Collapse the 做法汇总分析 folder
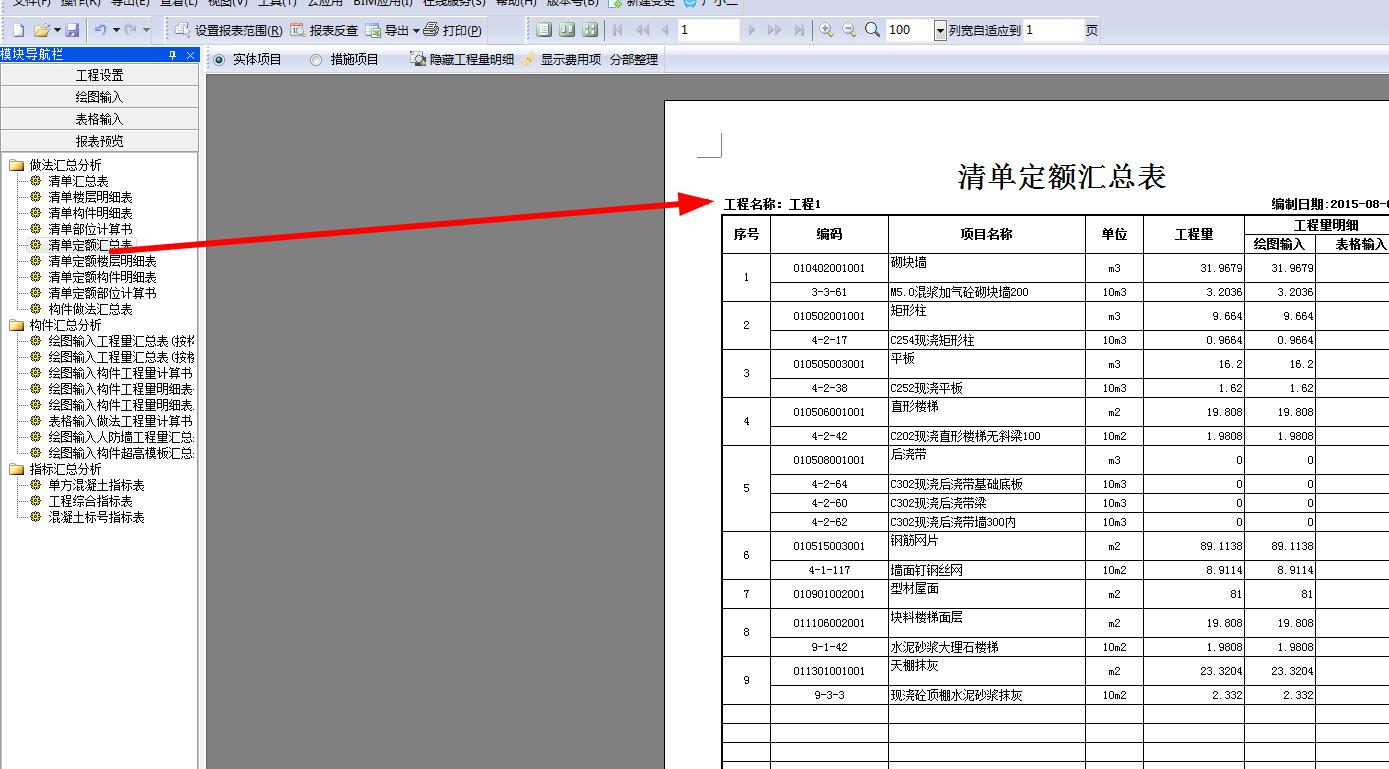Screen dimensions: 1389x769 click(x=16, y=165)
